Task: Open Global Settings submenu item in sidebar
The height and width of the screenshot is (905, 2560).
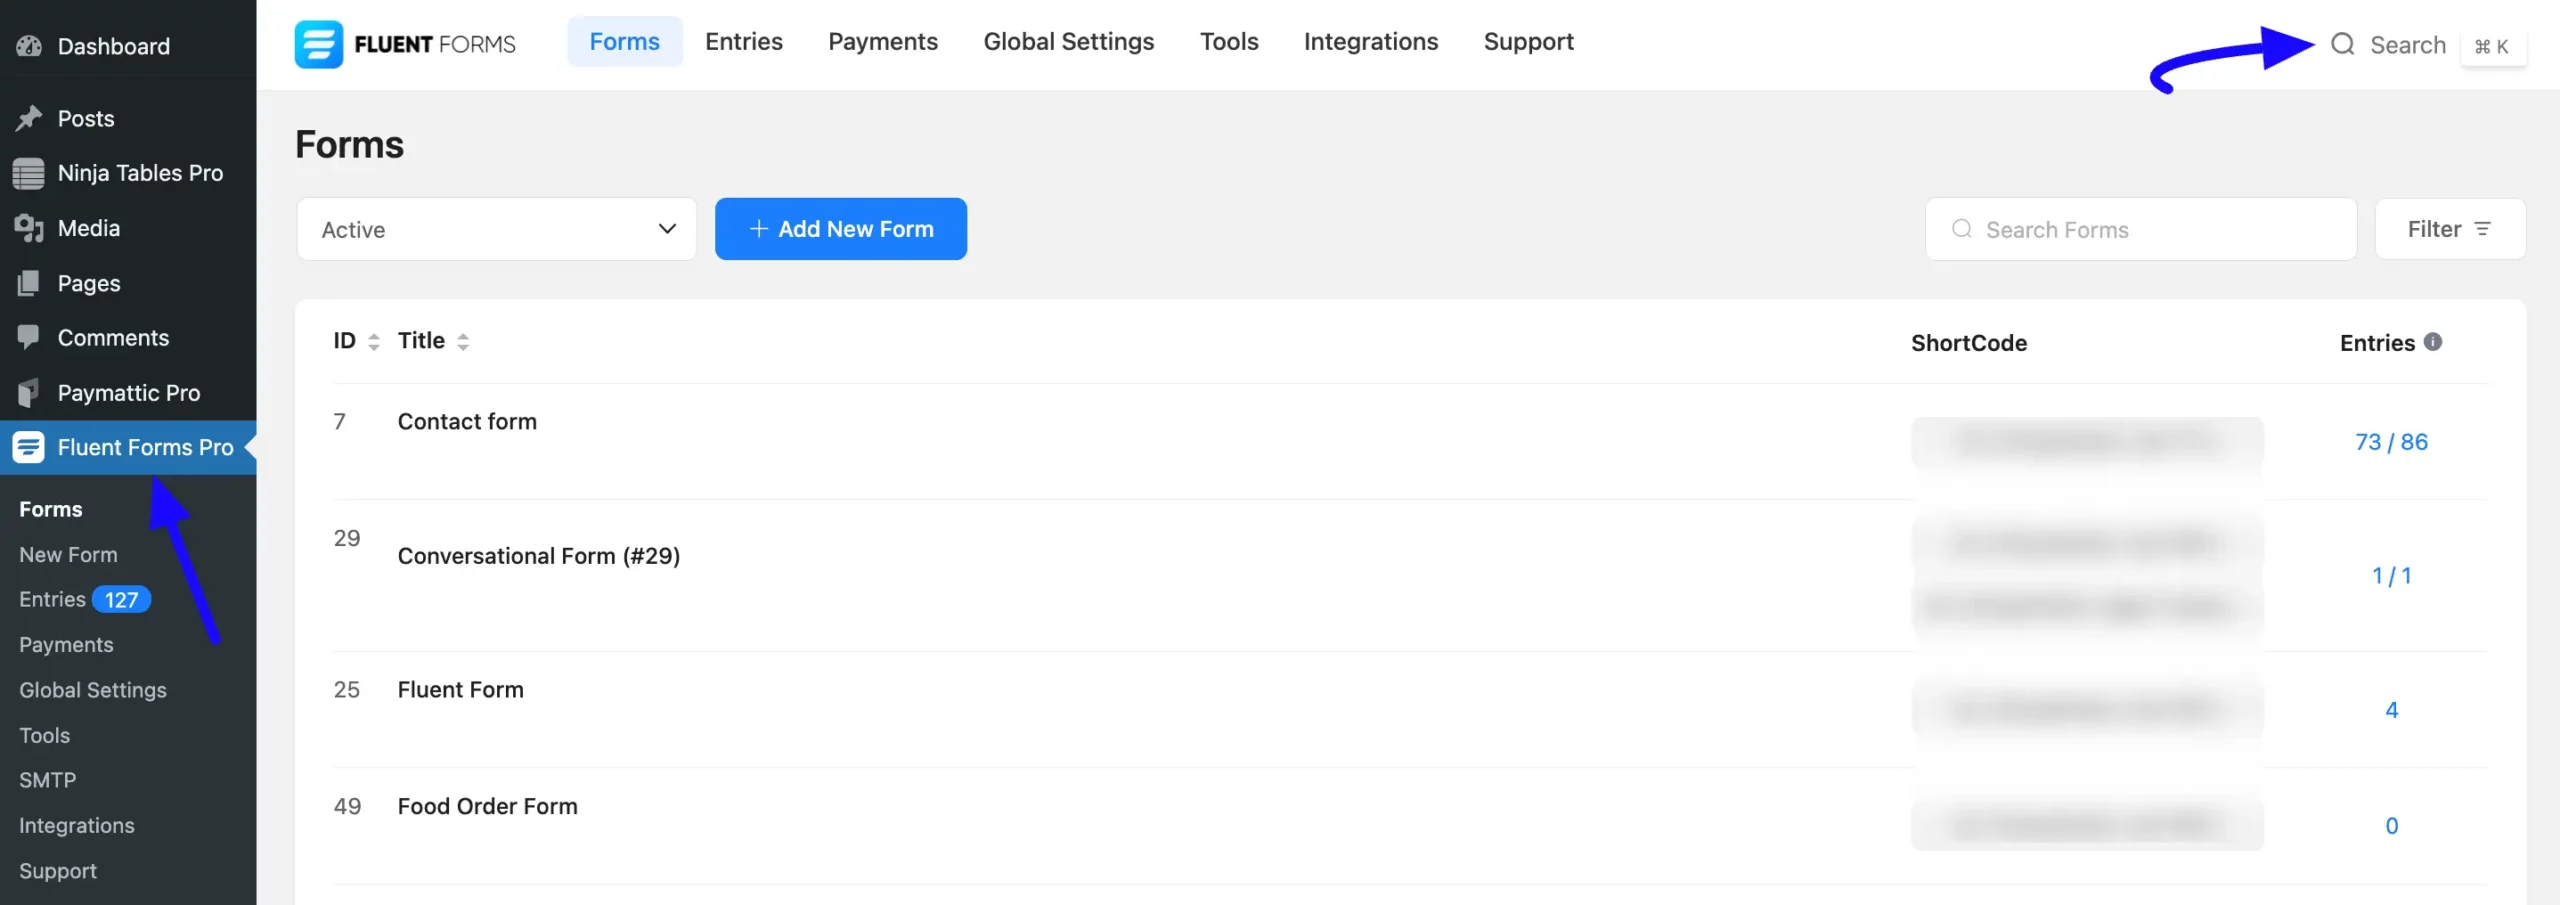Action: (93, 690)
